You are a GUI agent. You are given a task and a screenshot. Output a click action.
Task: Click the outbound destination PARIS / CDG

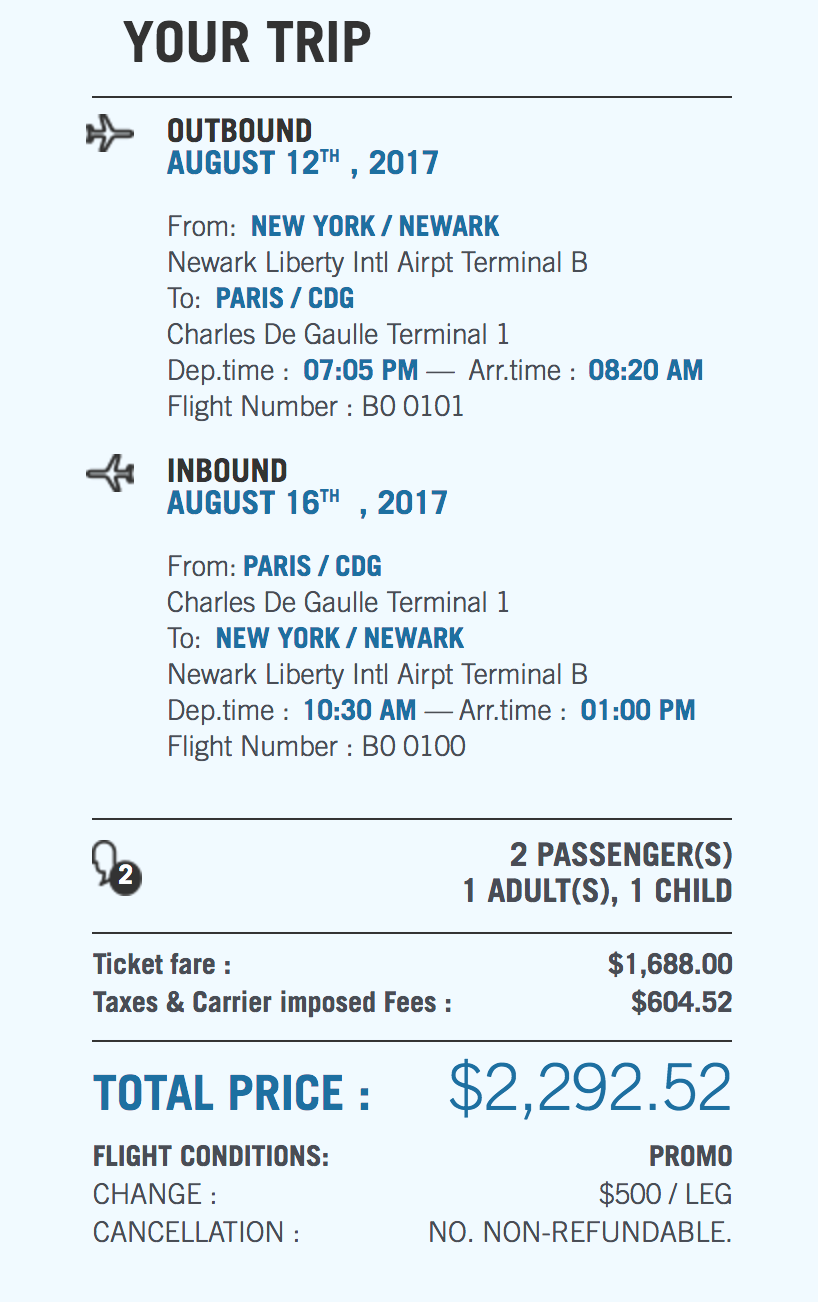[x=285, y=299]
